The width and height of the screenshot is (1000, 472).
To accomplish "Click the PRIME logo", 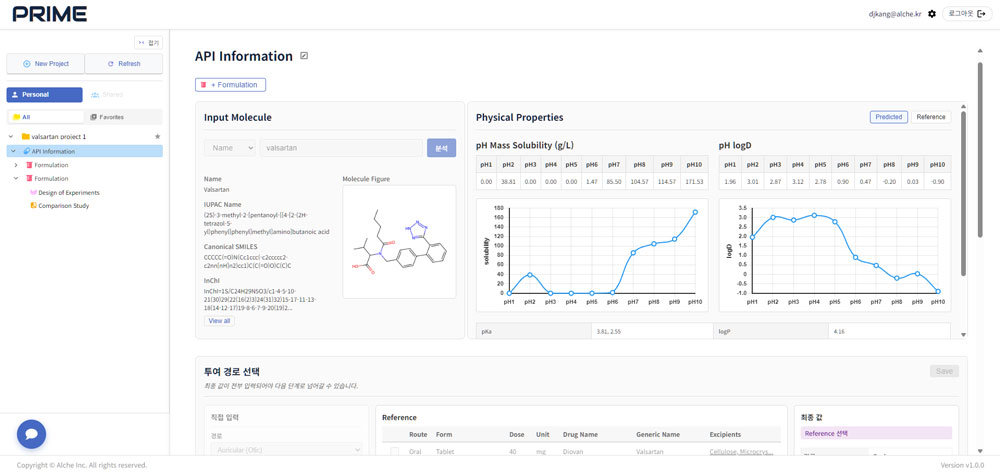I will [50, 14].
